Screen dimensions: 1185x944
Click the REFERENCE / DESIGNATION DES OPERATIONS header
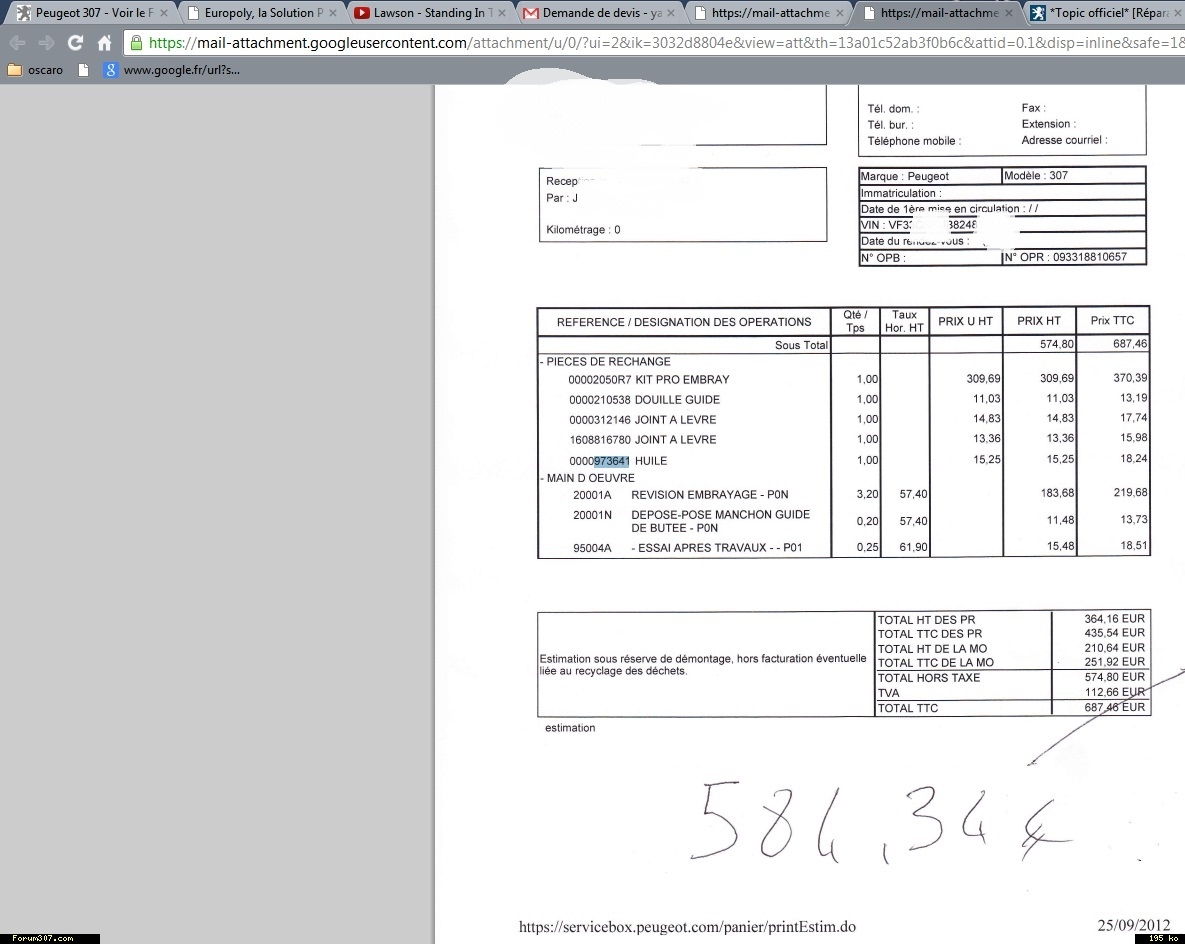(684, 322)
